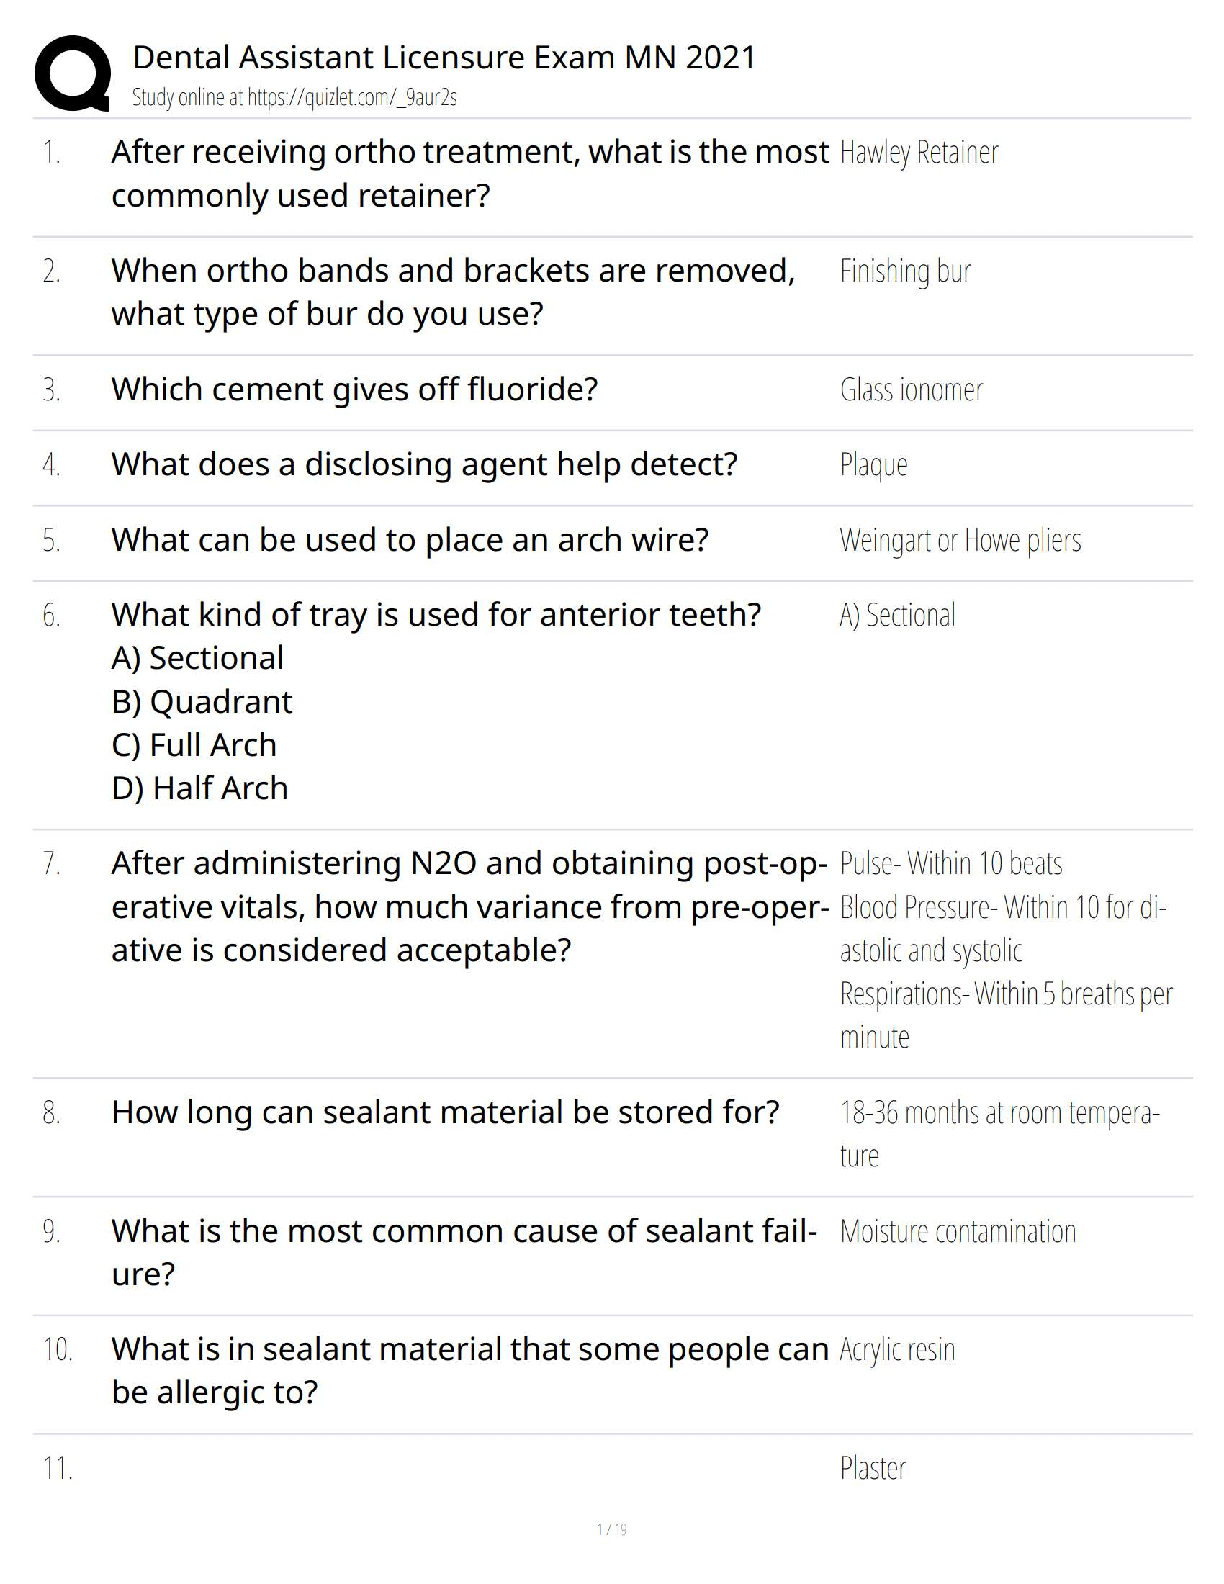Click the page number indicator at bottom
Screen dimensions: 1224x1584
coord(611,1529)
